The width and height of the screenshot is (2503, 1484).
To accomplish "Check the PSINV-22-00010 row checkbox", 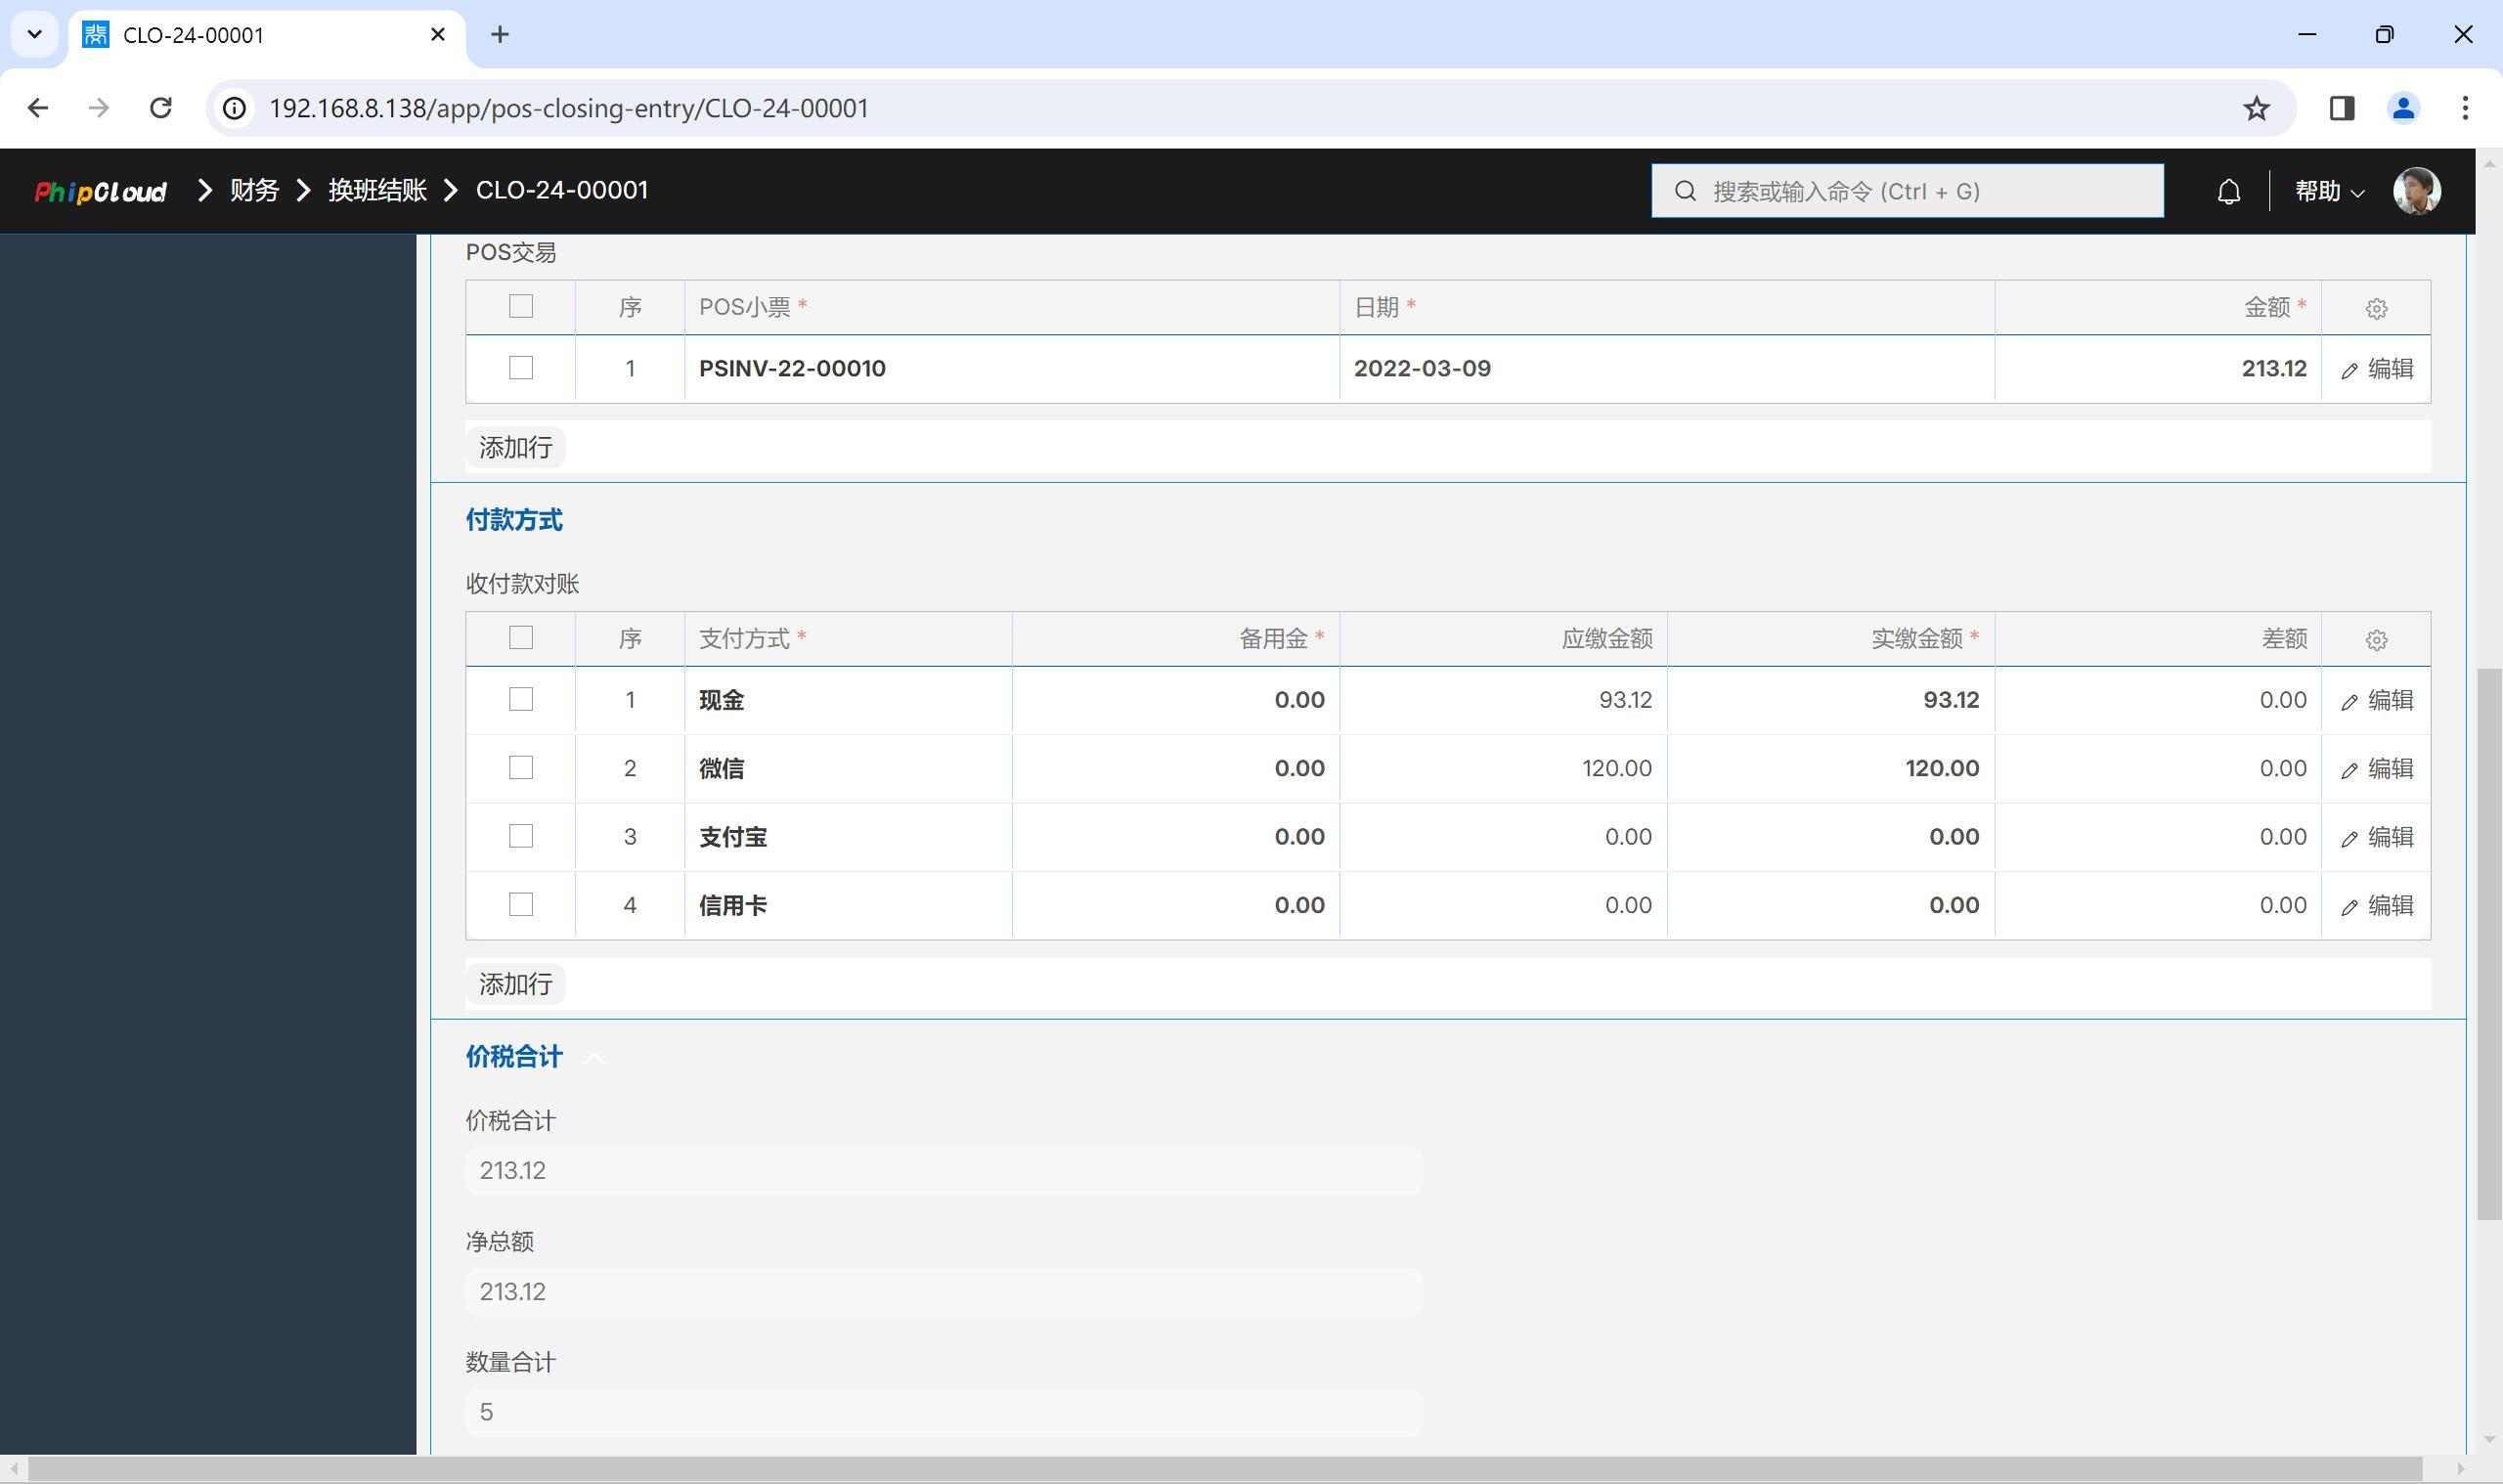I will 521,368.
